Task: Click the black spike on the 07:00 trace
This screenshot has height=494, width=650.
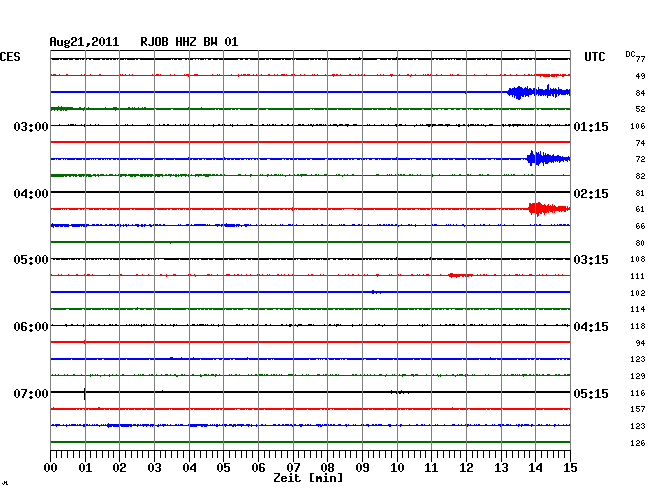Action: tap(85, 393)
